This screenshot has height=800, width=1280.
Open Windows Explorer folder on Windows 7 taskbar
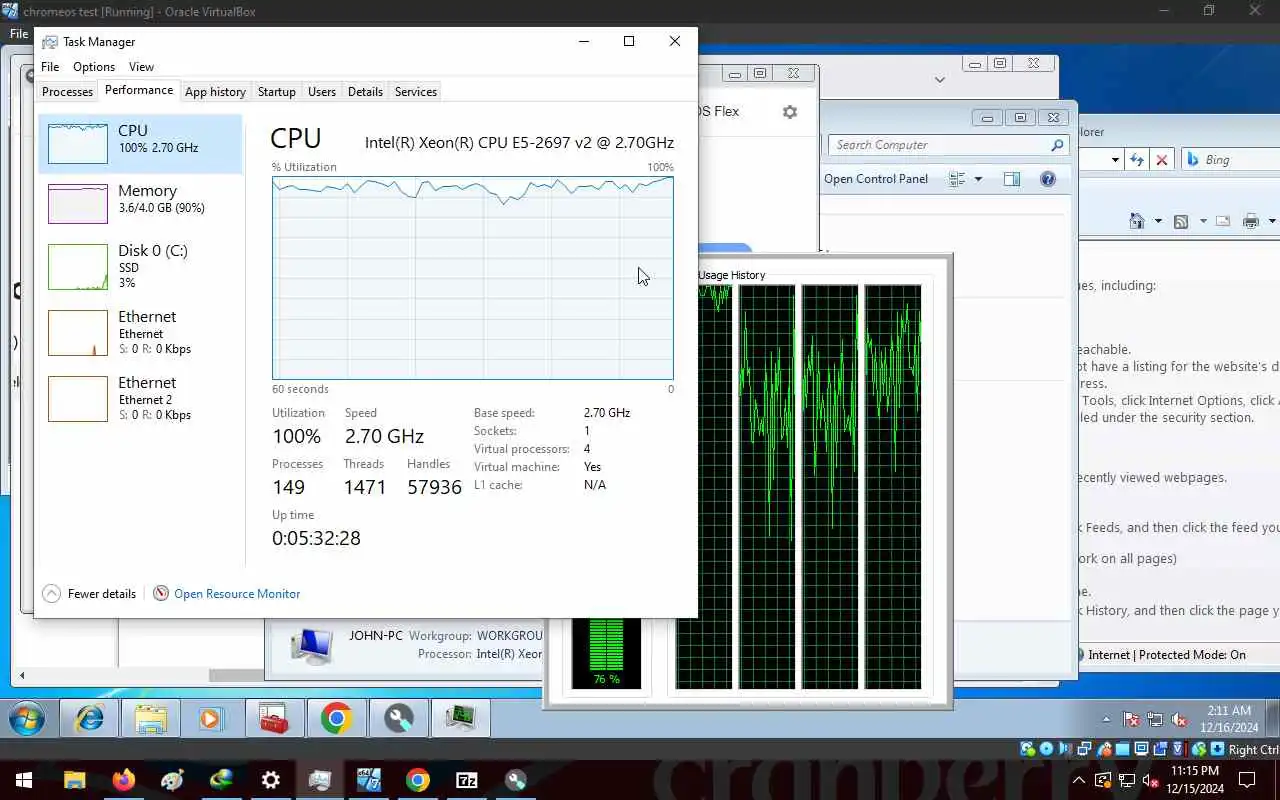click(x=151, y=718)
